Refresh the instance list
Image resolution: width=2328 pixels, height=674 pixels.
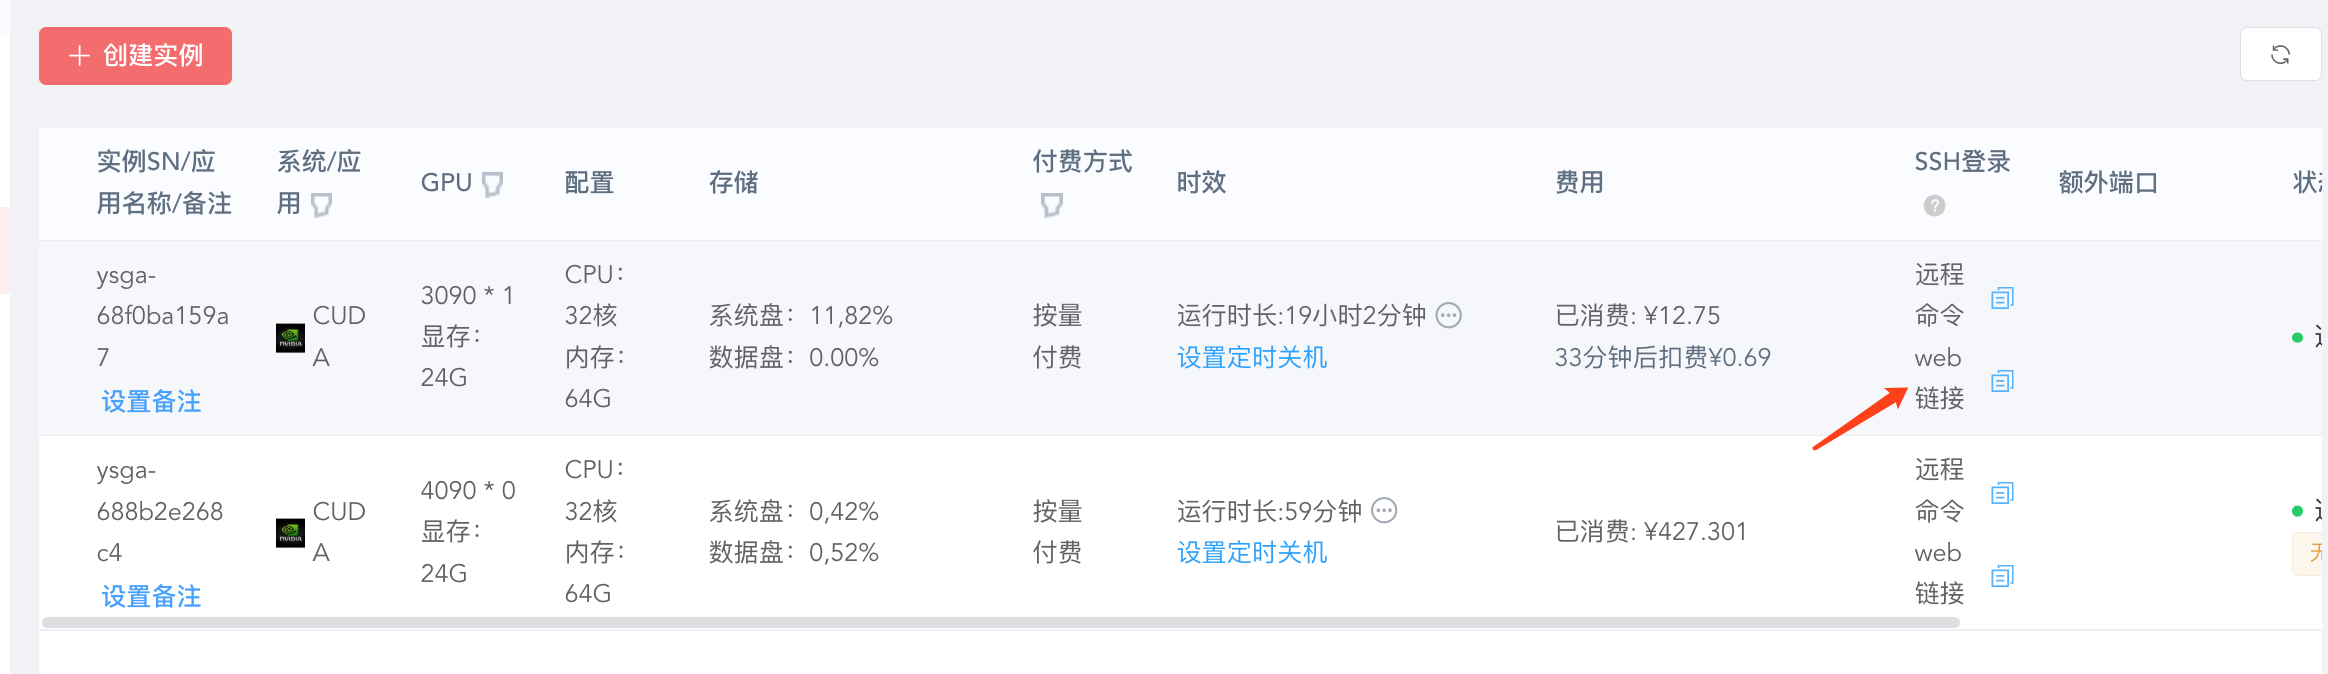point(2280,54)
